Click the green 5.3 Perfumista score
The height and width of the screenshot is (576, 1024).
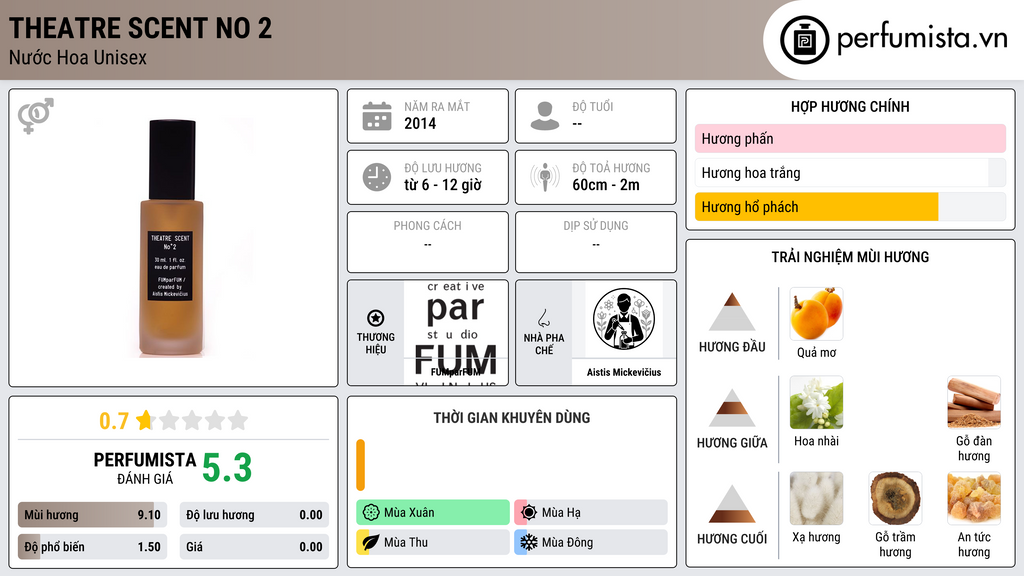pos(227,468)
